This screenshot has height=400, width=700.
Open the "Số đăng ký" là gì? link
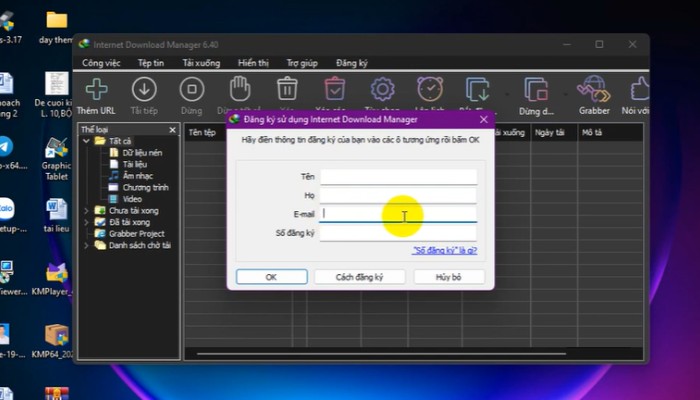click(x=445, y=250)
